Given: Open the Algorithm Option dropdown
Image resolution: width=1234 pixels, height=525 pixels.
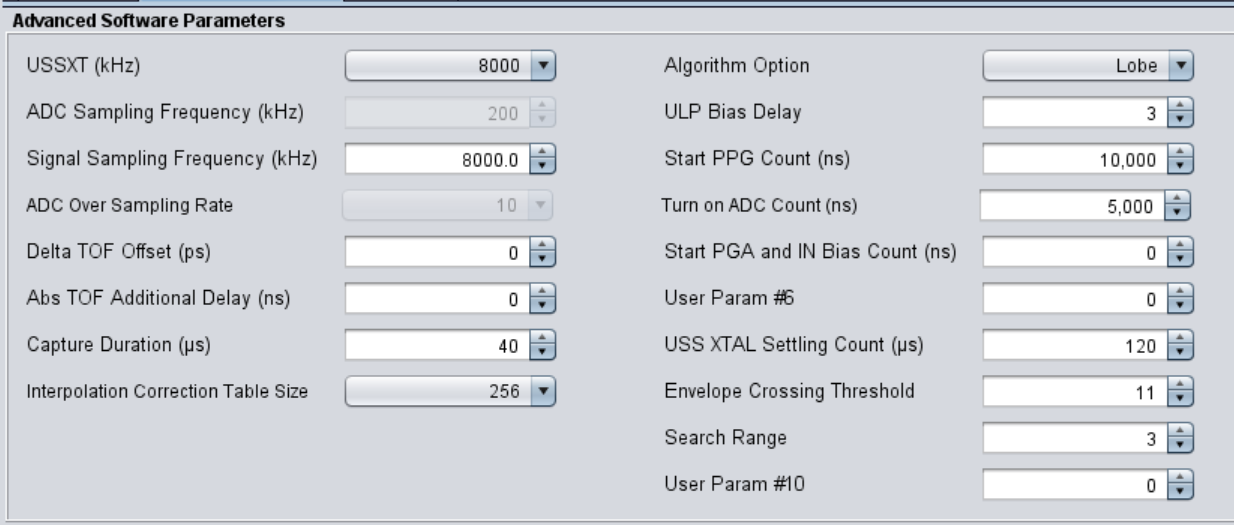Looking at the screenshot, I should click(x=1088, y=67).
